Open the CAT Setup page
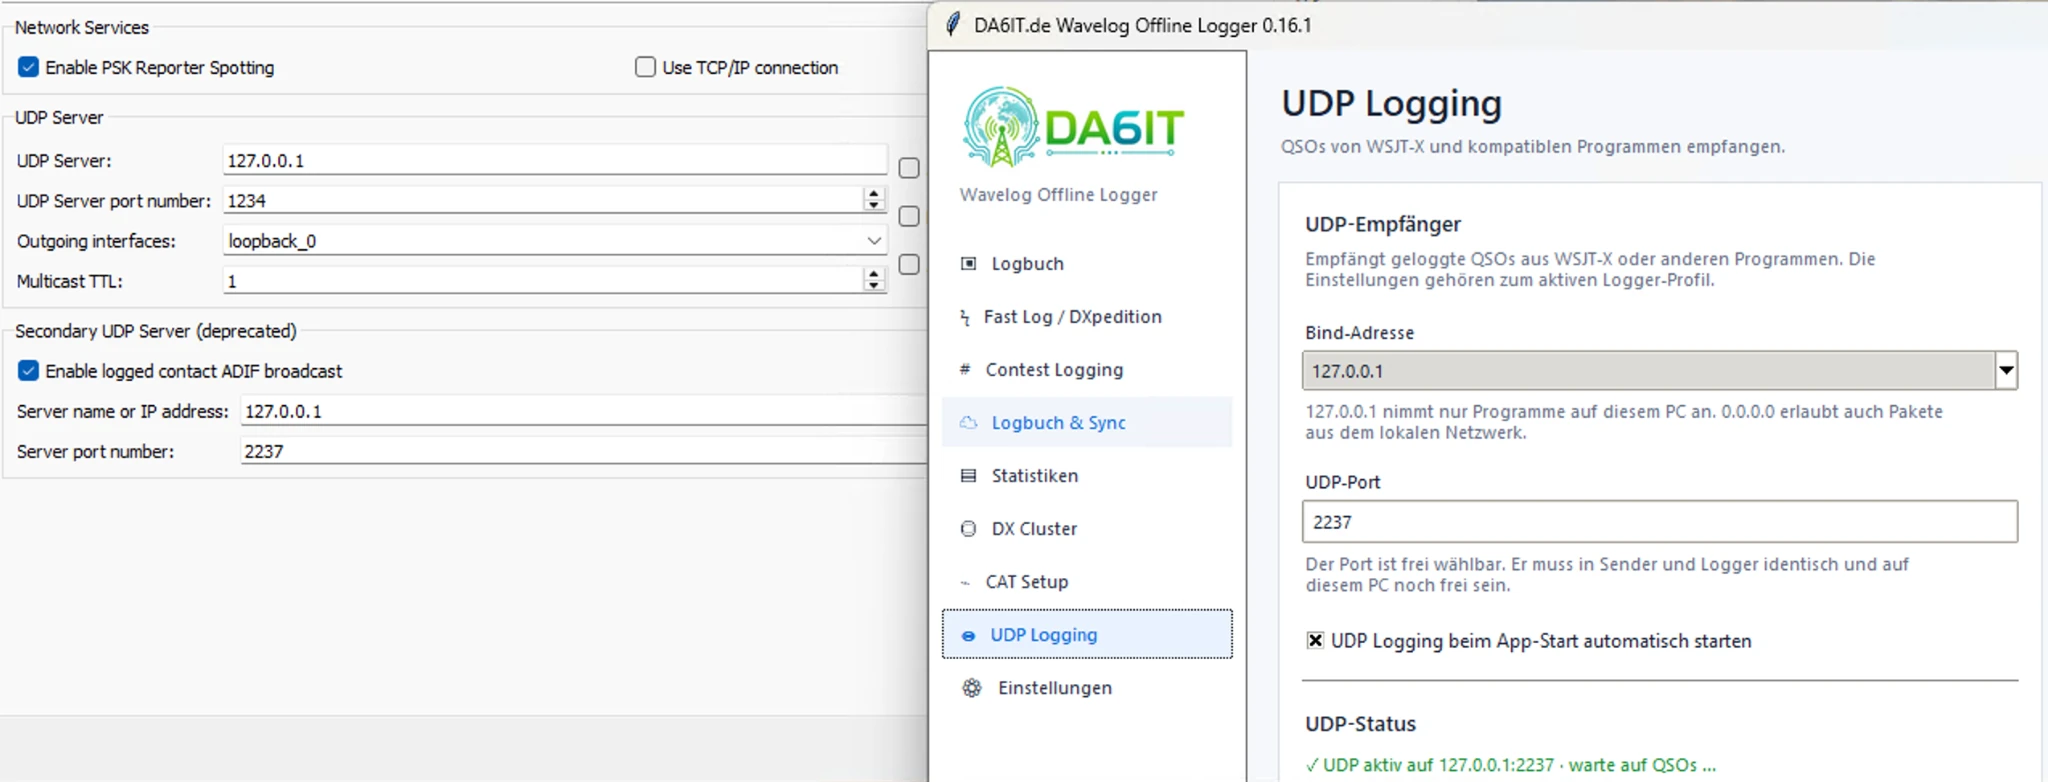Screen dimensions: 2048x782 (x=1087, y=582)
